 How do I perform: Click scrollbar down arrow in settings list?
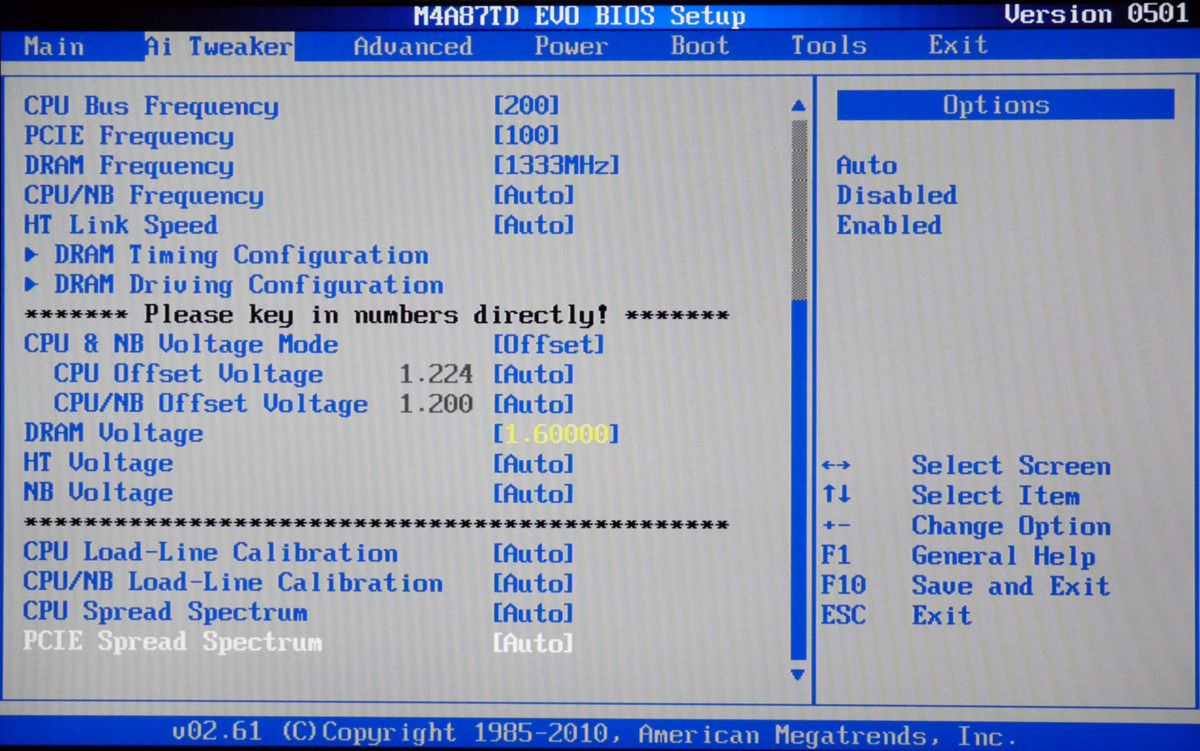pos(798,674)
